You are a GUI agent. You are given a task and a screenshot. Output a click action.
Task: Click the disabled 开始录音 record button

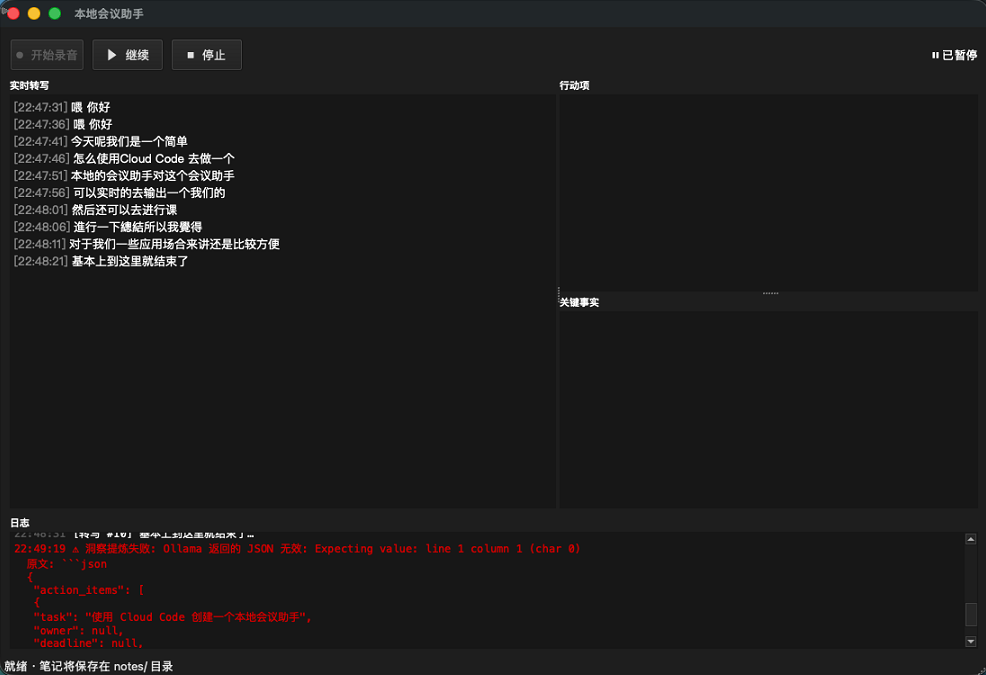point(47,55)
